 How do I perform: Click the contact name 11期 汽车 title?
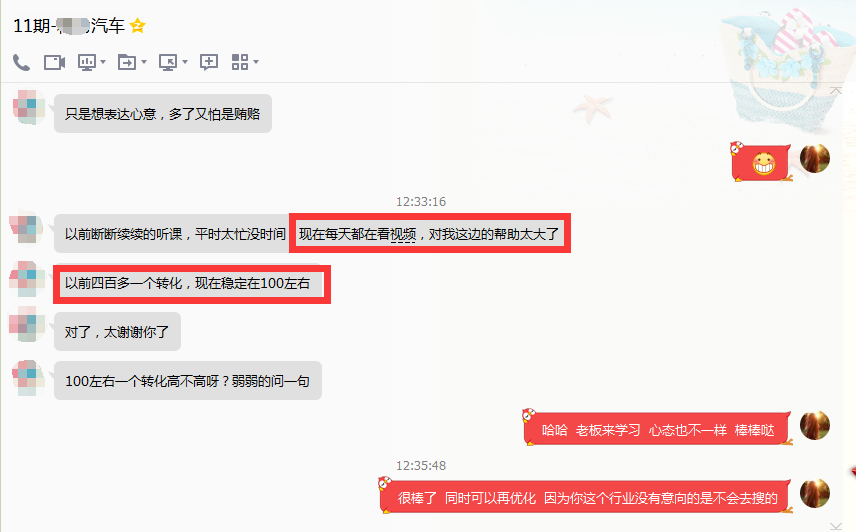point(69,26)
